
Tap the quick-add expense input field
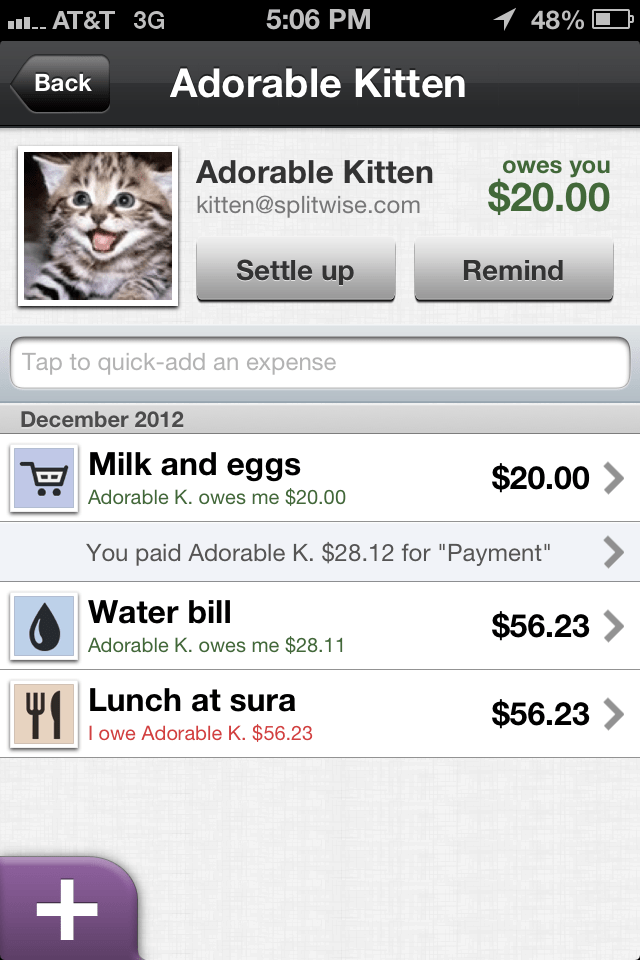pyautogui.click(x=320, y=362)
